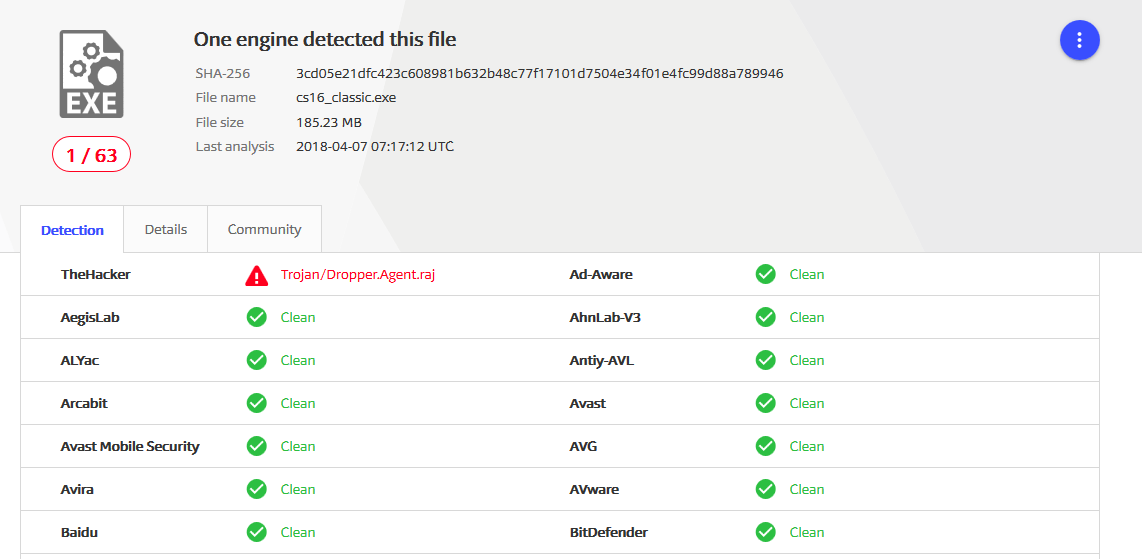Click red warning icon beside TheHacker result
This screenshot has height=559, width=1142.
[256, 275]
